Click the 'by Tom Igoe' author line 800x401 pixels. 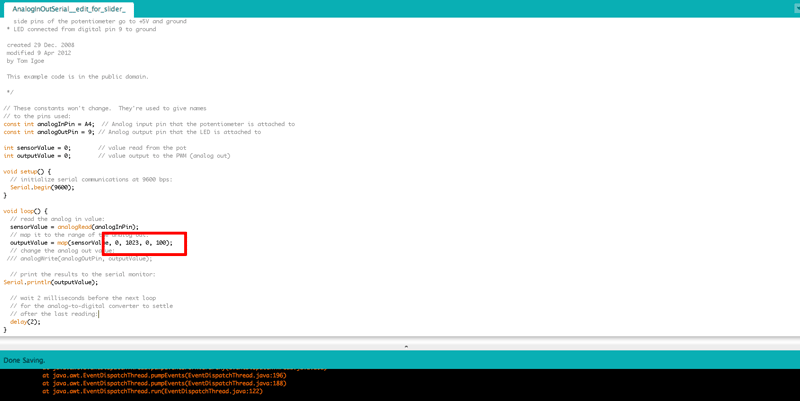point(26,61)
